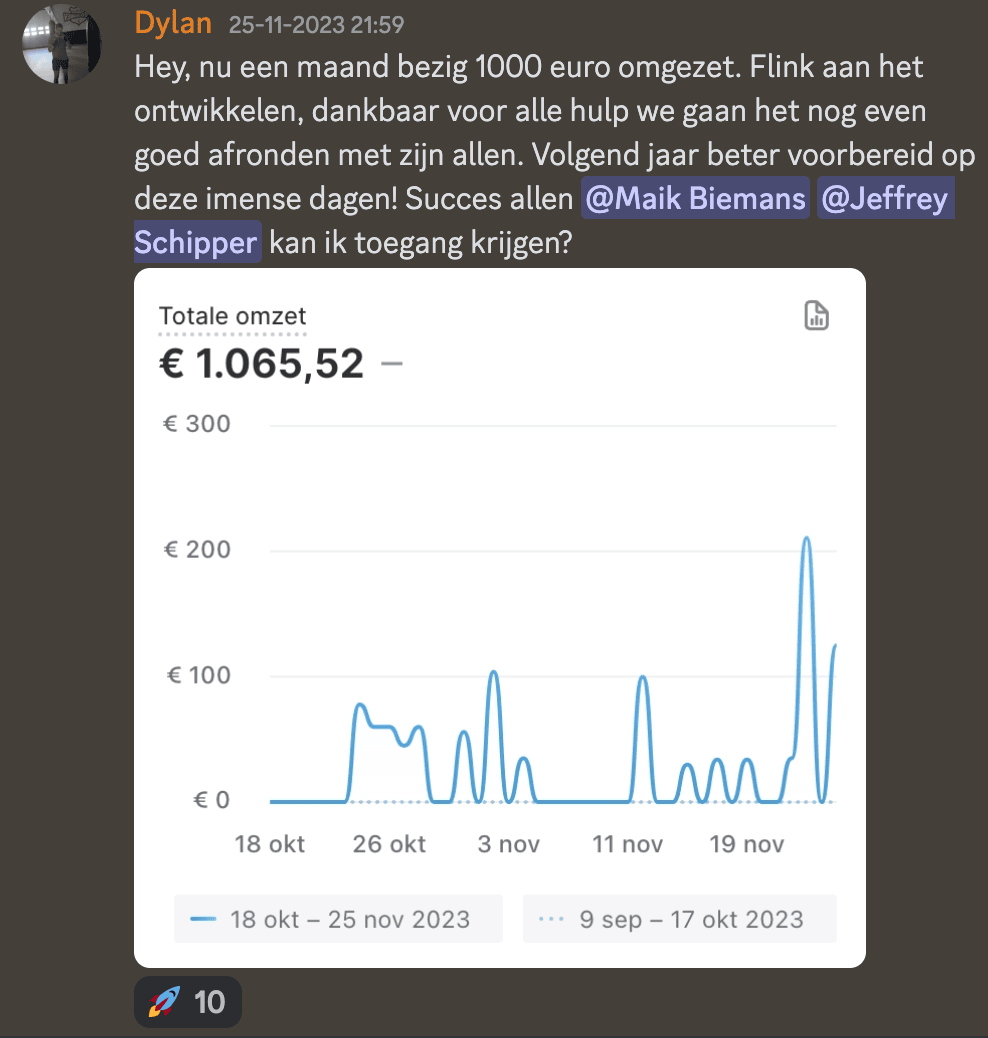Click the € 300 y-axis label
Screen dimensions: 988x1038
point(197,424)
